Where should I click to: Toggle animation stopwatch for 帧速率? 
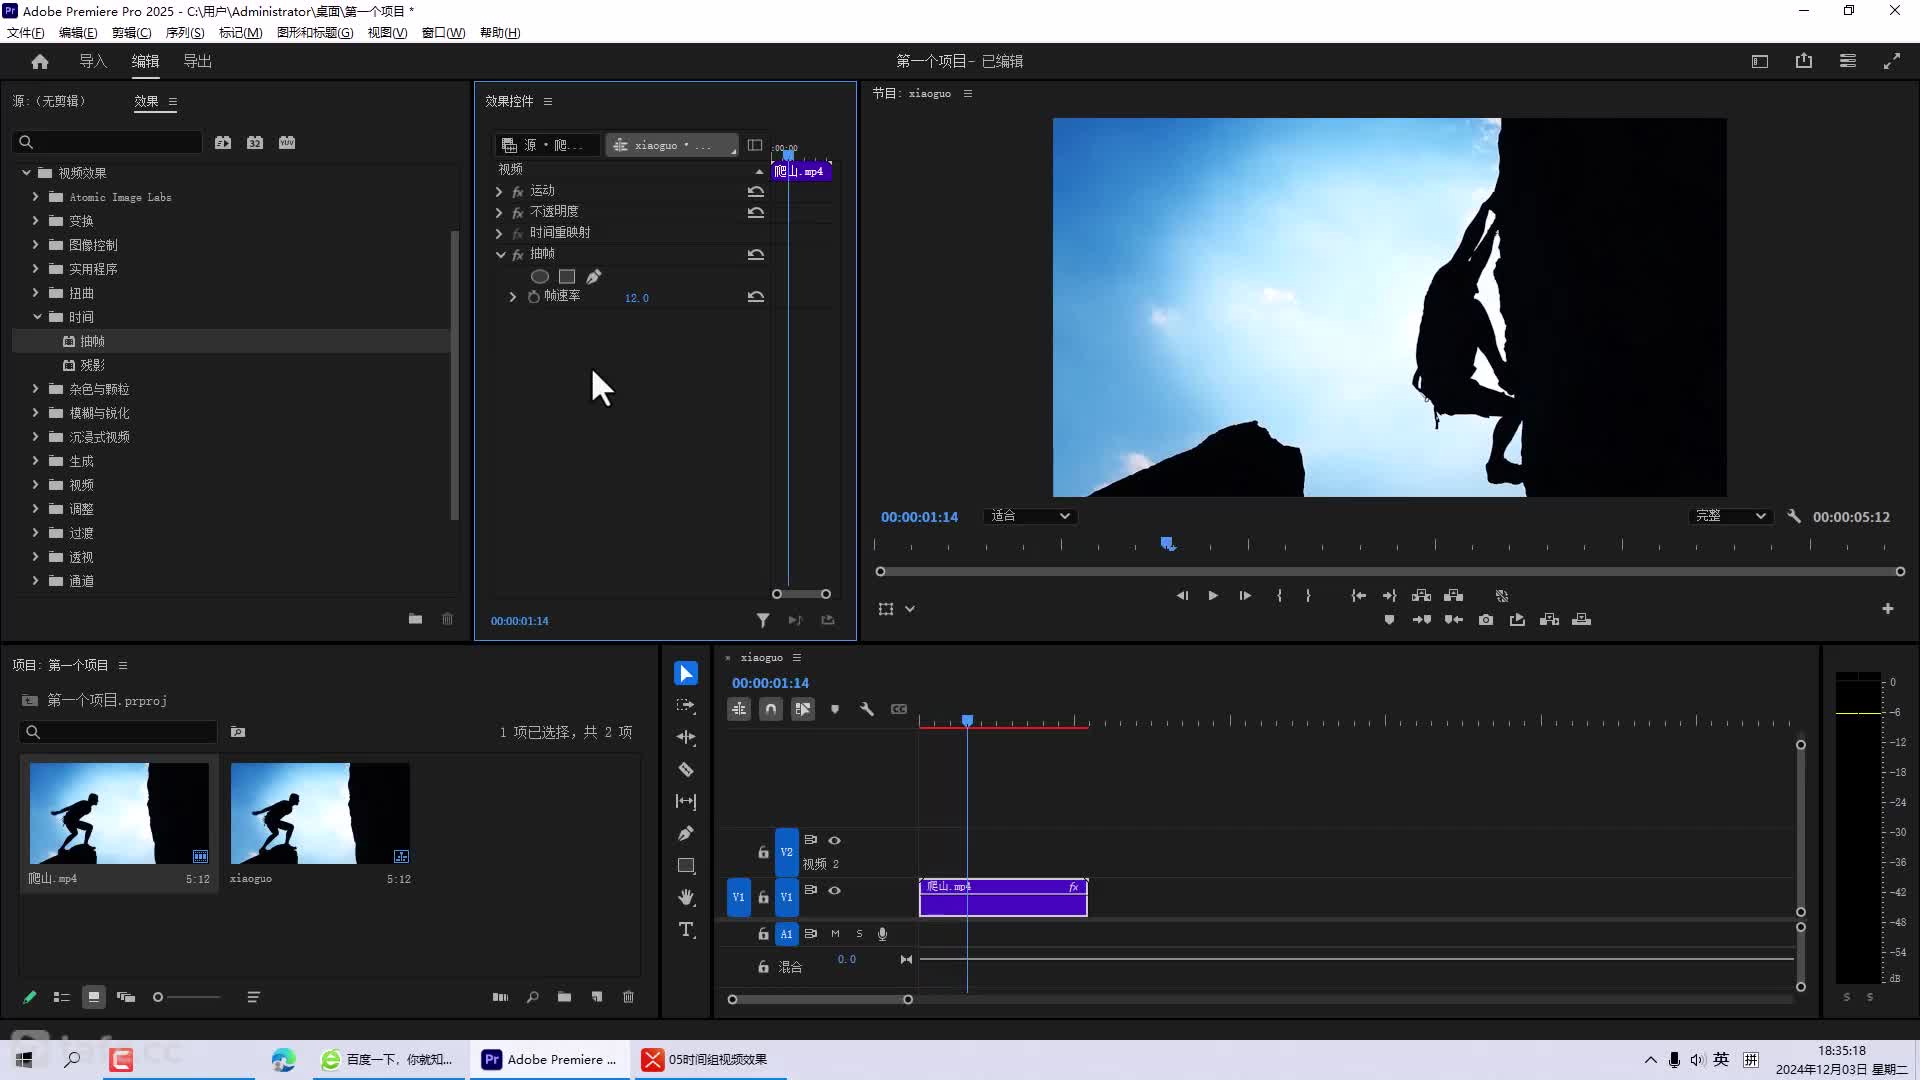click(534, 297)
